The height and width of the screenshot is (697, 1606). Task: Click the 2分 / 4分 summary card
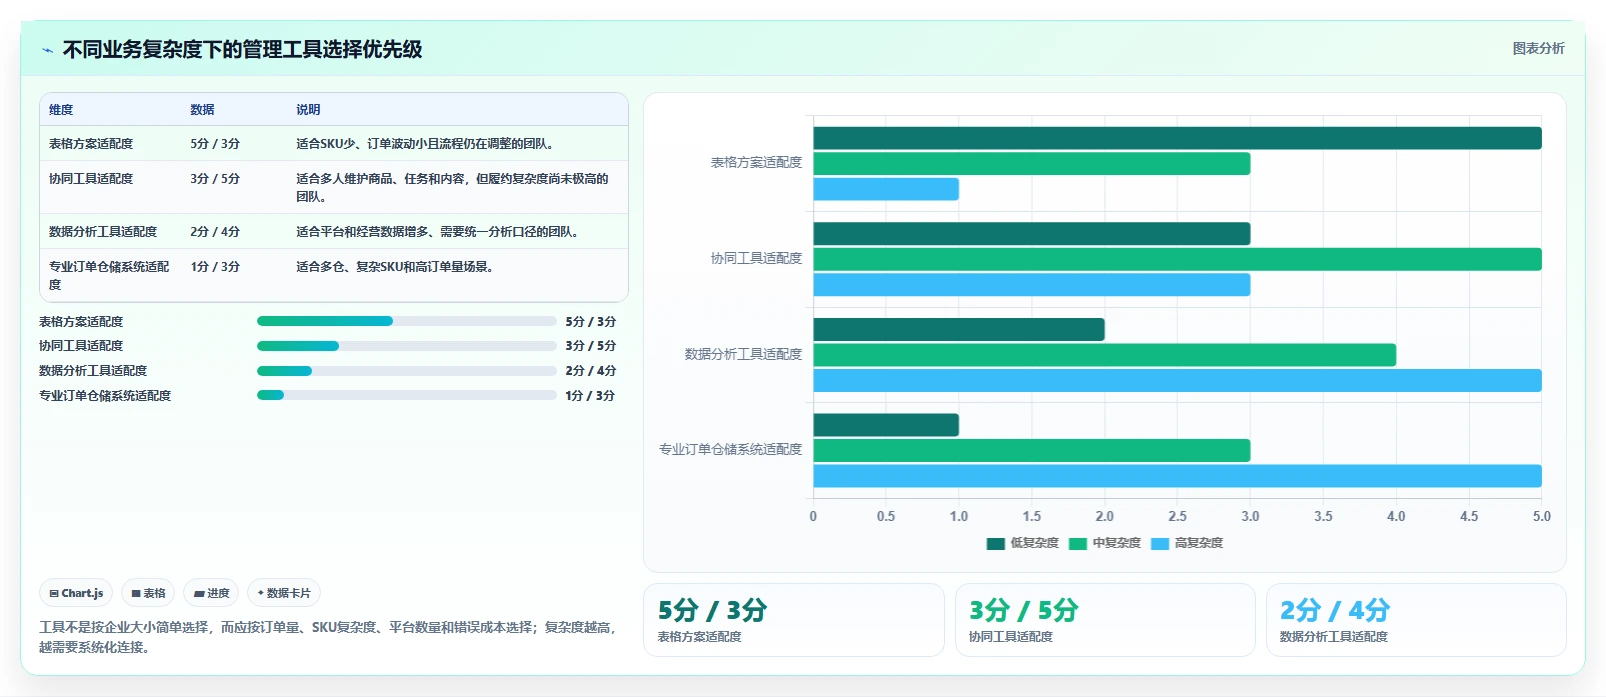[1416, 620]
